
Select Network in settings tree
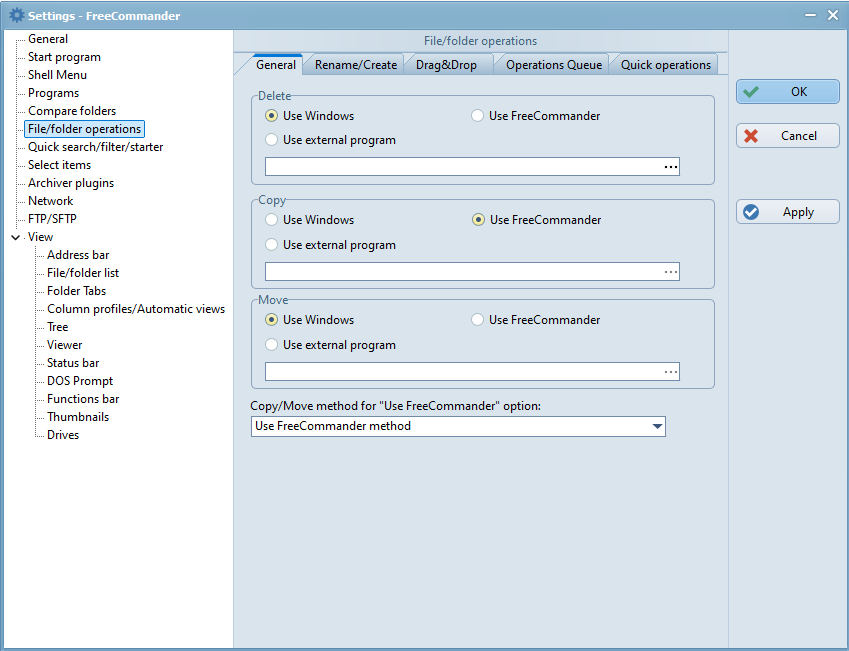point(50,201)
